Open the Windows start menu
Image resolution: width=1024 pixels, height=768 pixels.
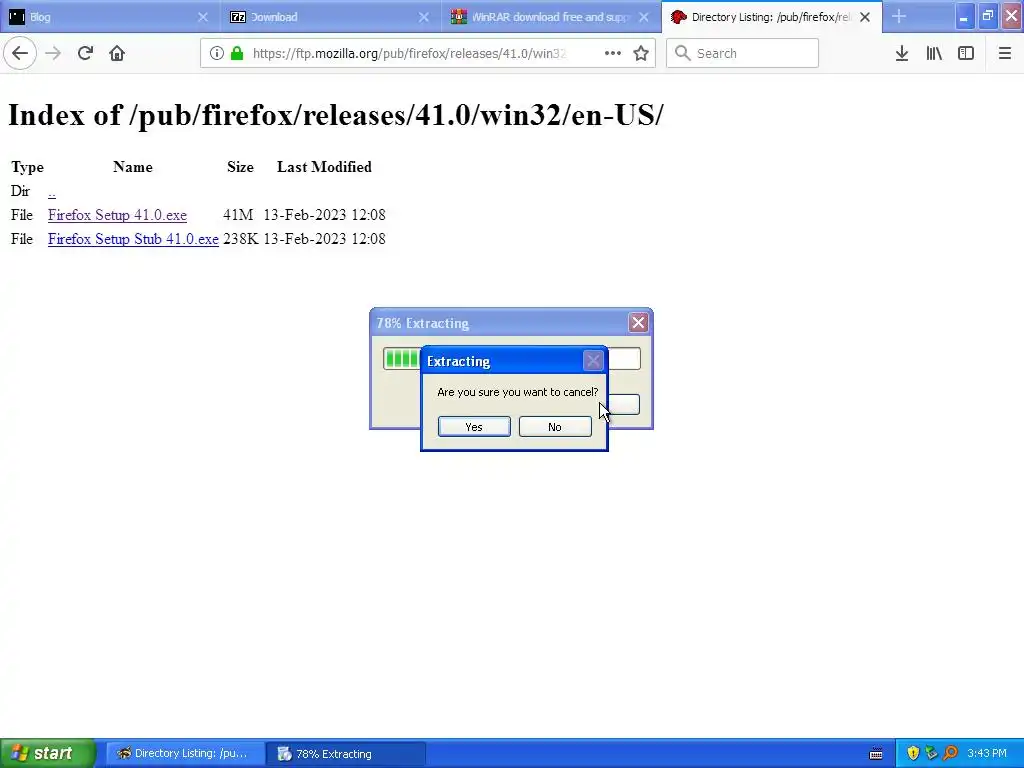tap(47, 753)
